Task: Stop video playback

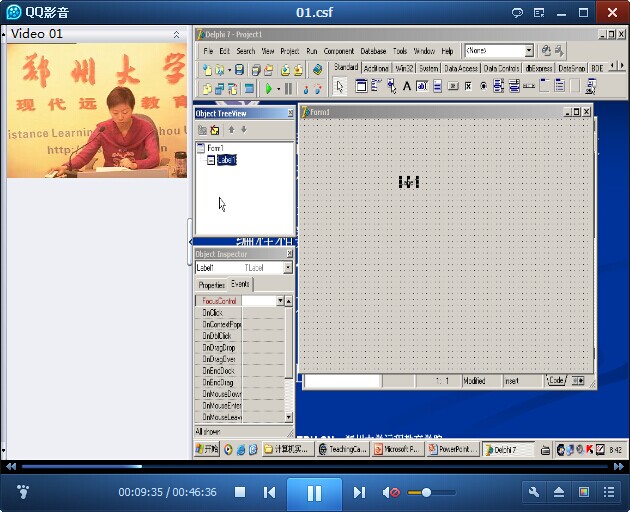Action: [x=240, y=492]
